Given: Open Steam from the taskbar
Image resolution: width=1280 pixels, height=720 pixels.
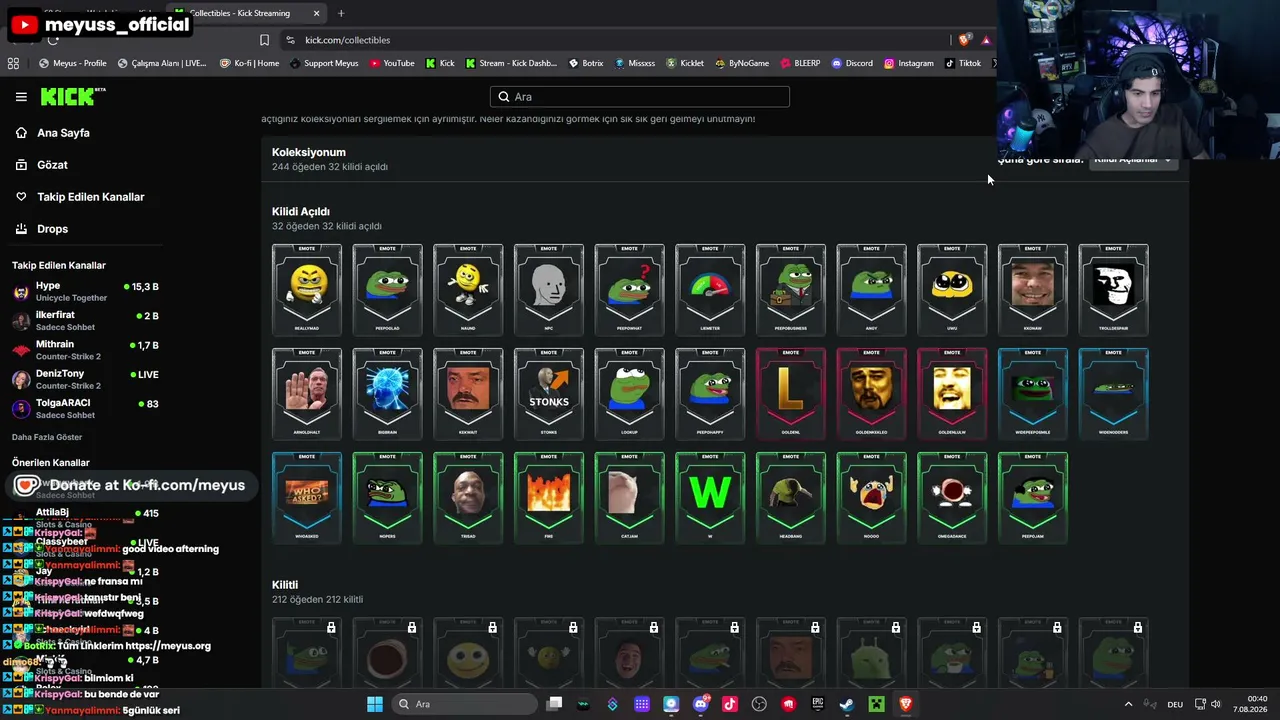Looking at the screenshot, I should (x=846, y=704).
